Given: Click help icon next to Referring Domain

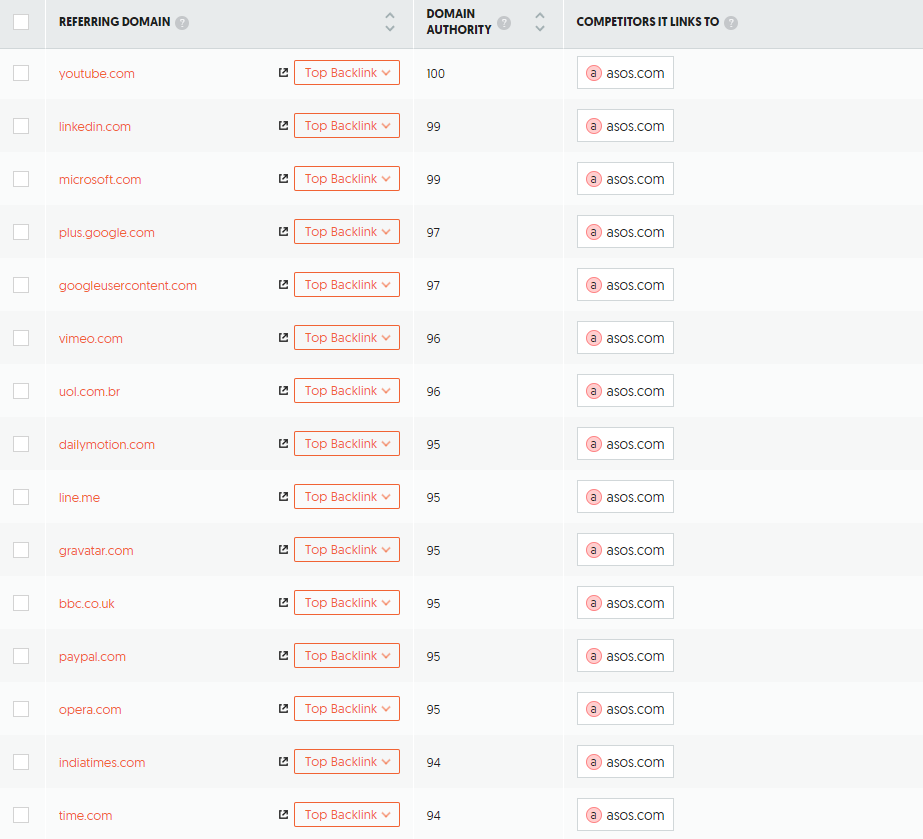Looking at the screenshot, I should tap(182, 23).
